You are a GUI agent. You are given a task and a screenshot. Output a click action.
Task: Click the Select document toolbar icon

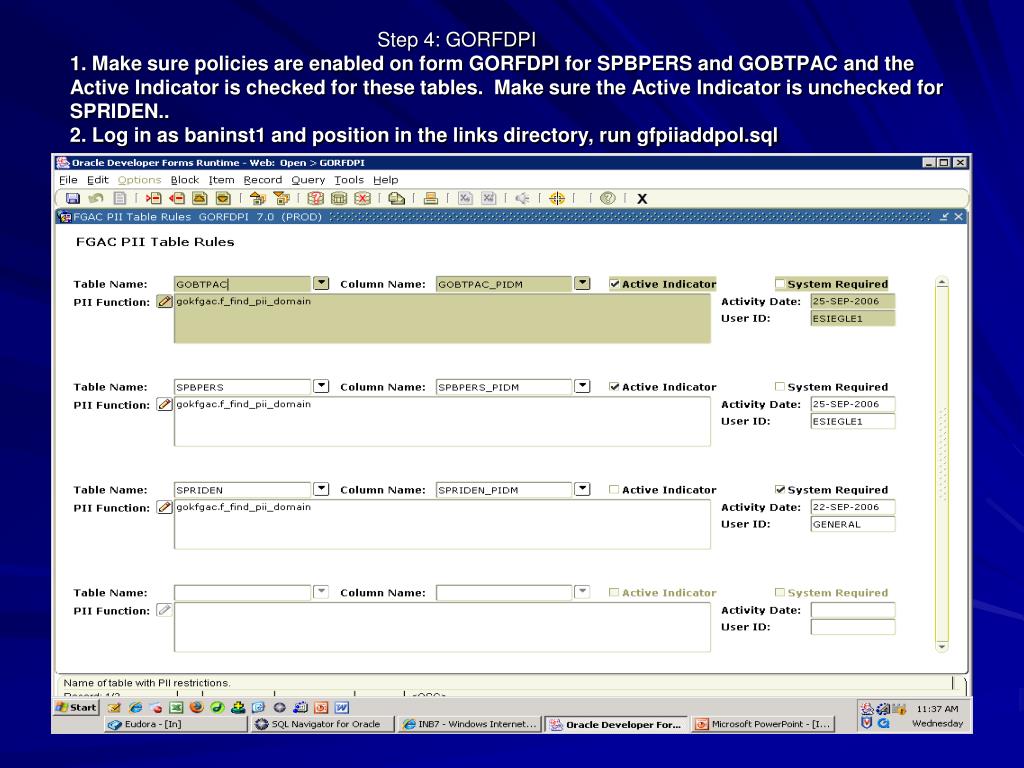120,199
